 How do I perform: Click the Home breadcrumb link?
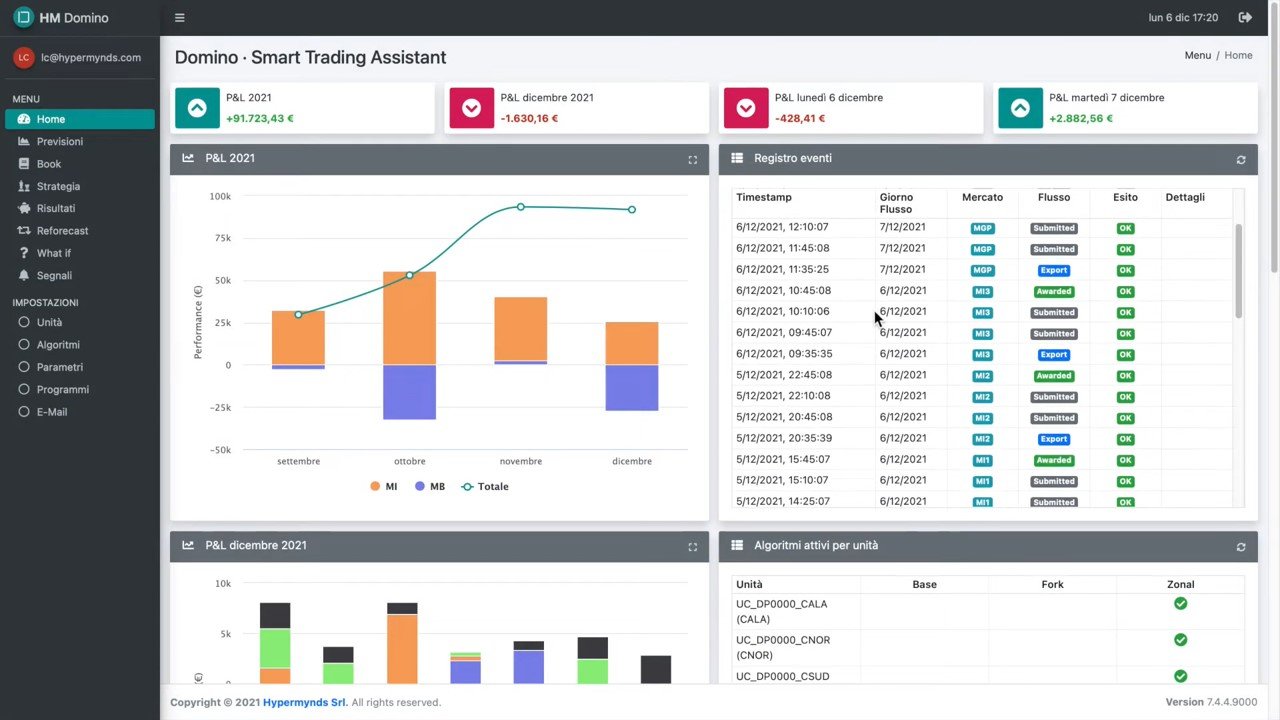[1238, 55]
